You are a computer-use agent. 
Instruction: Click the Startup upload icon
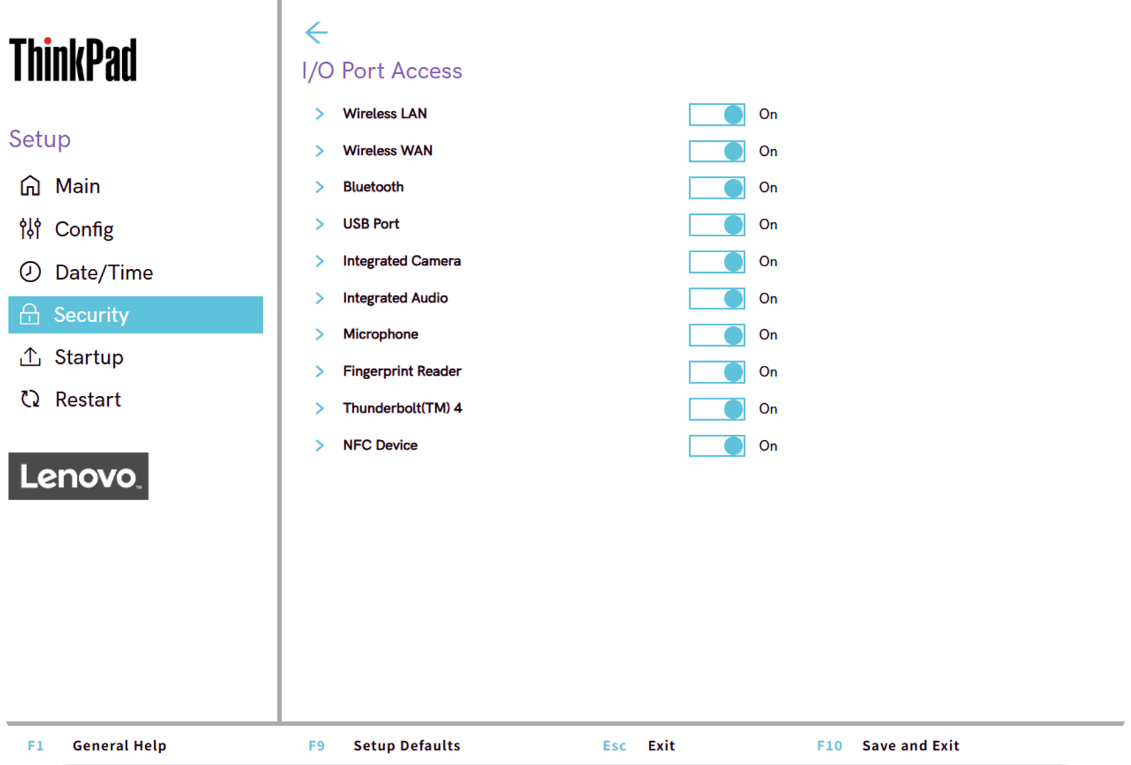30,357
